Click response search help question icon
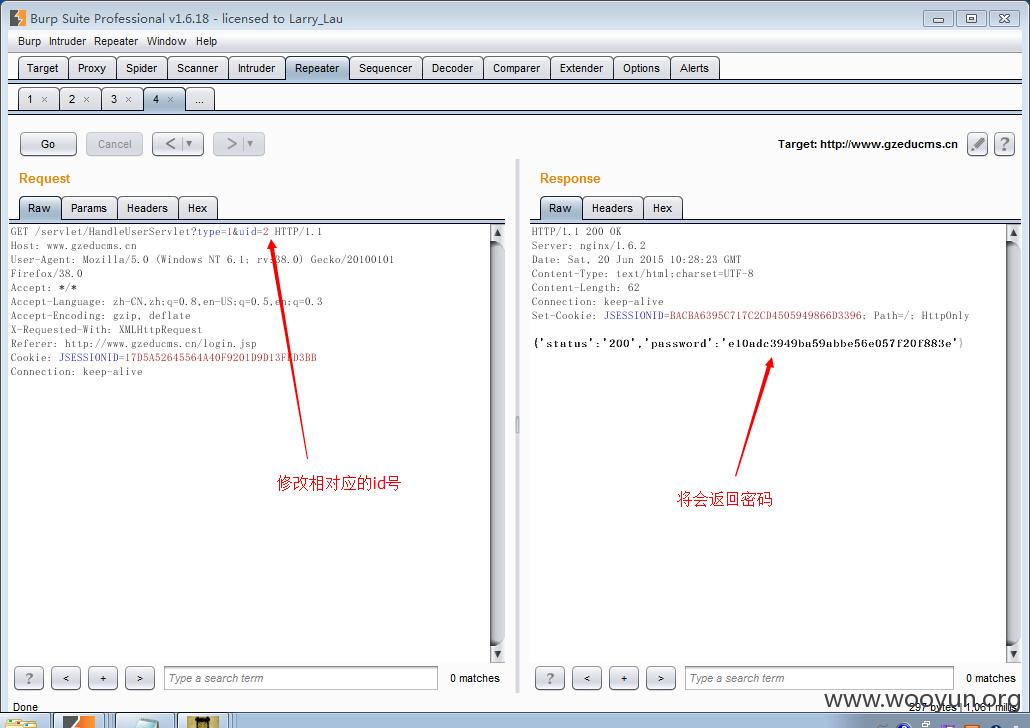 click(550, 678)
